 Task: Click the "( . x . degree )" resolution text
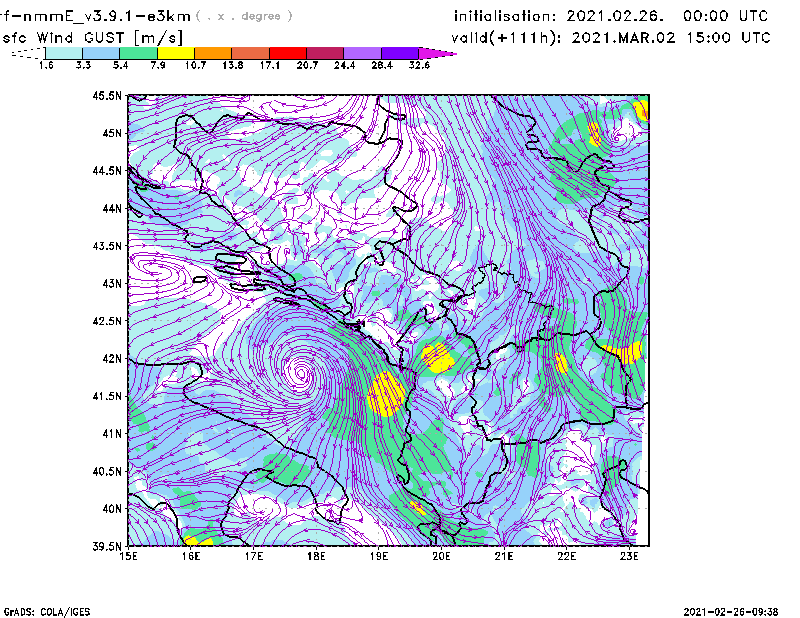pyautogui.click(x=245, y=16)
